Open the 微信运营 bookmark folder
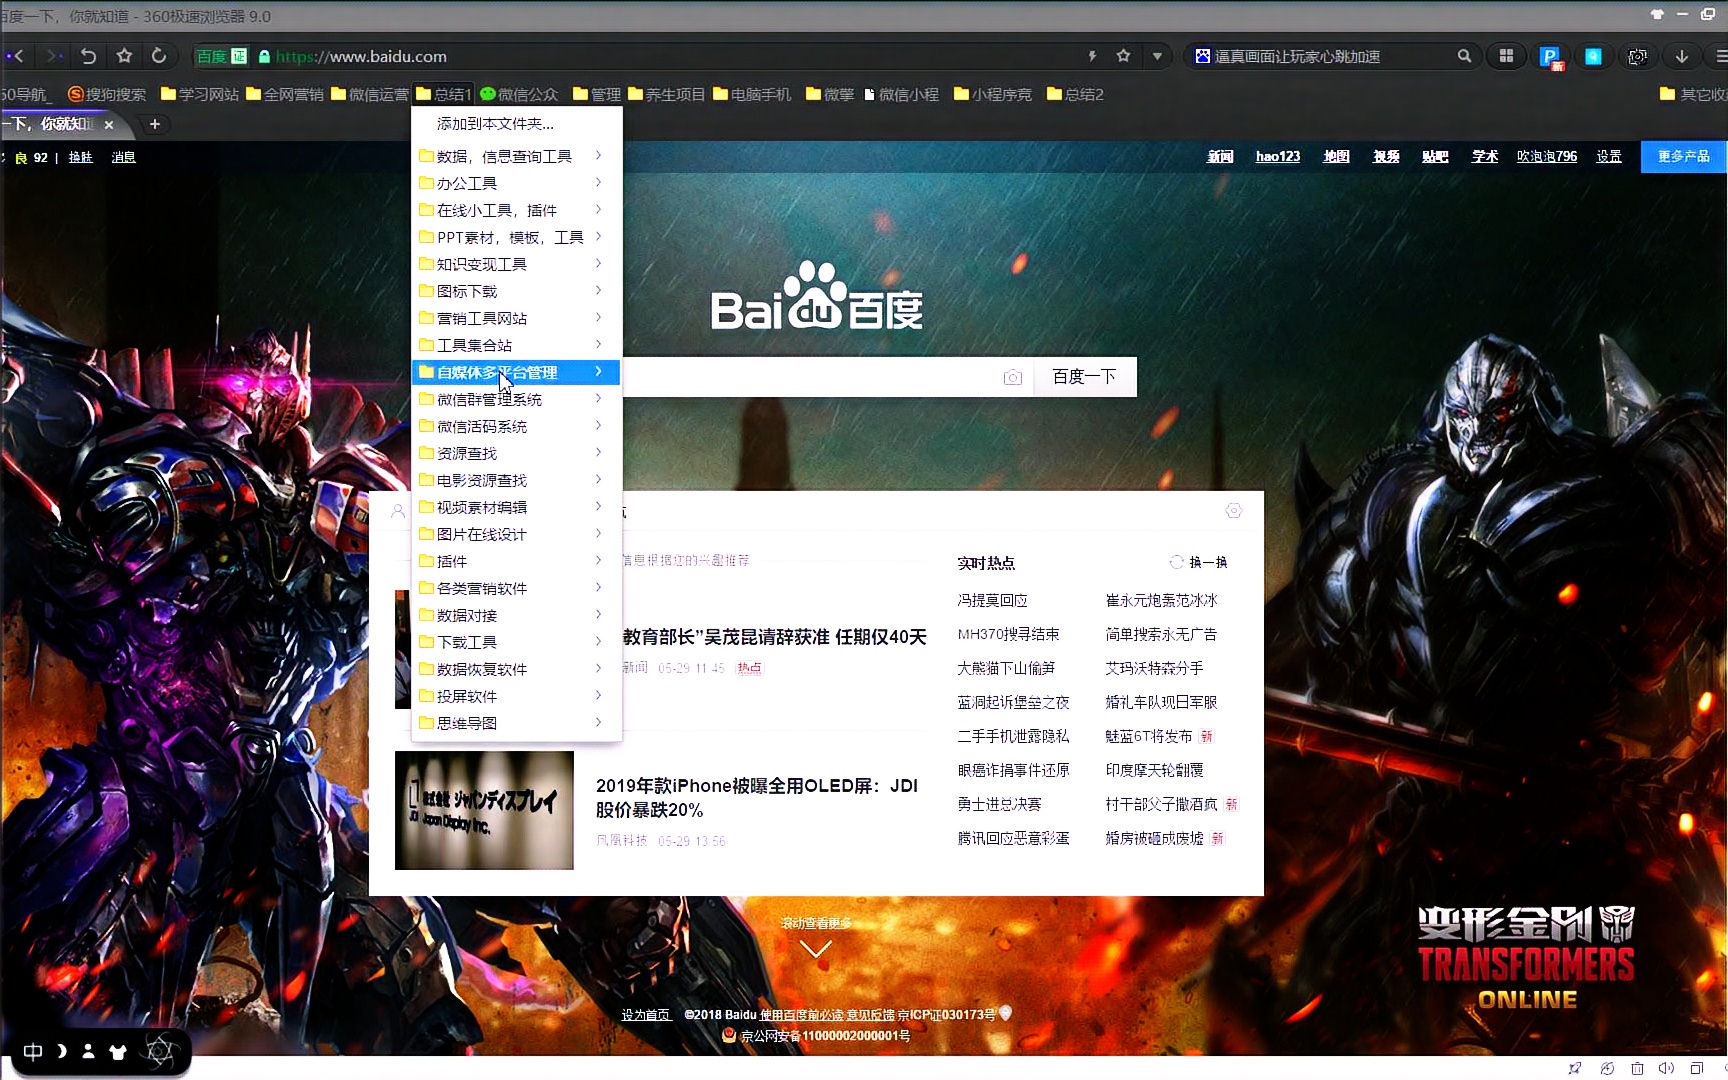 [370, 94]
